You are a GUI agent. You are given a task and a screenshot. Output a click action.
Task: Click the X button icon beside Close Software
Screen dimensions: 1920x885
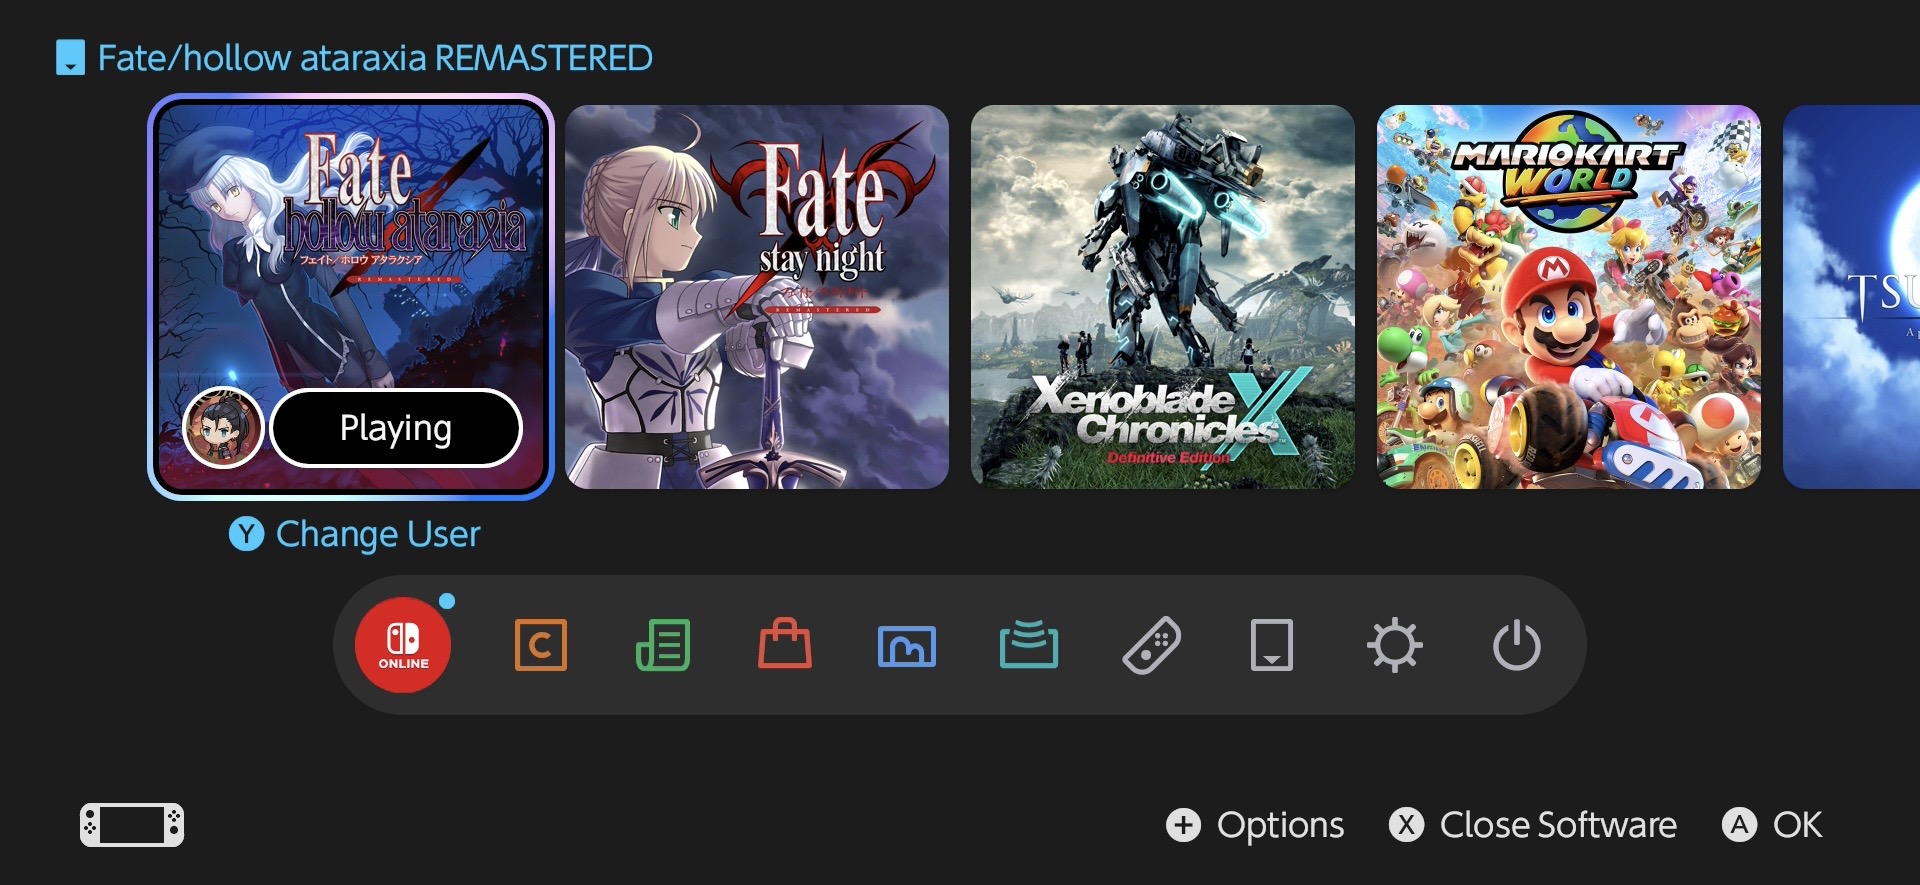click(x=1407, y=825)
